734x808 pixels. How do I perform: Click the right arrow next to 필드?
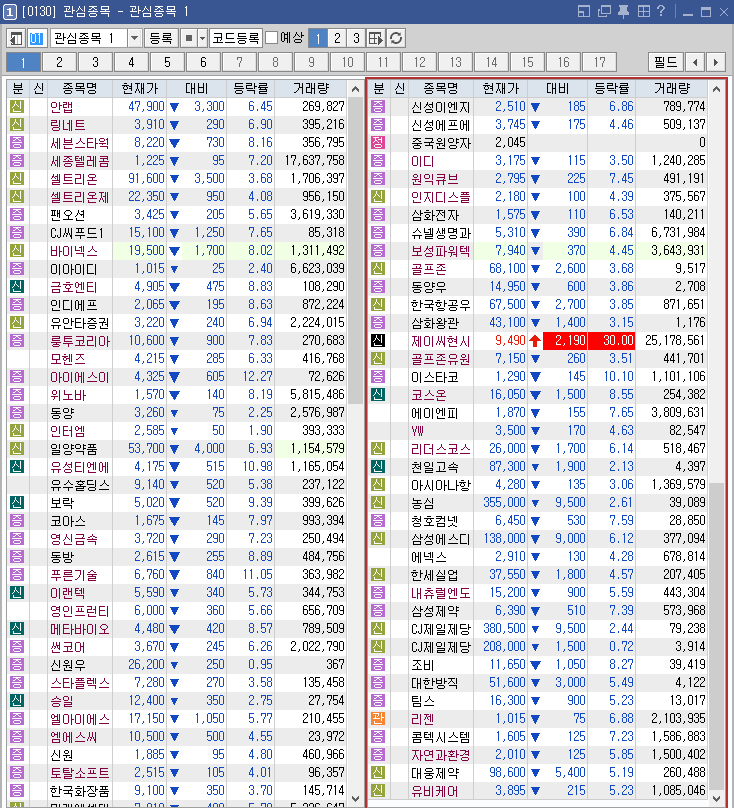[x=715, y=62]
